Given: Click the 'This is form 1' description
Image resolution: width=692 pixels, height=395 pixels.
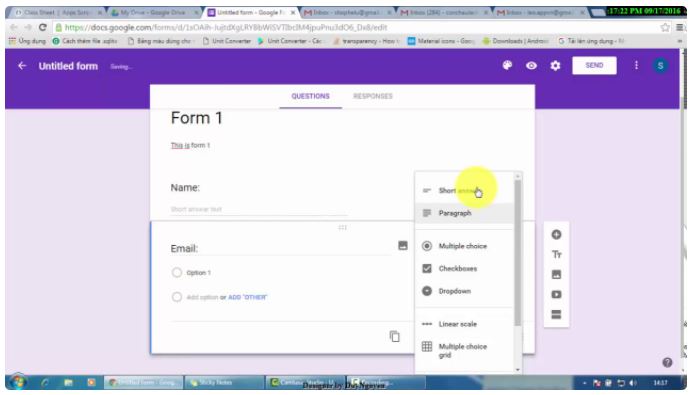Looking at the screenshot, I should click(190, 145).
